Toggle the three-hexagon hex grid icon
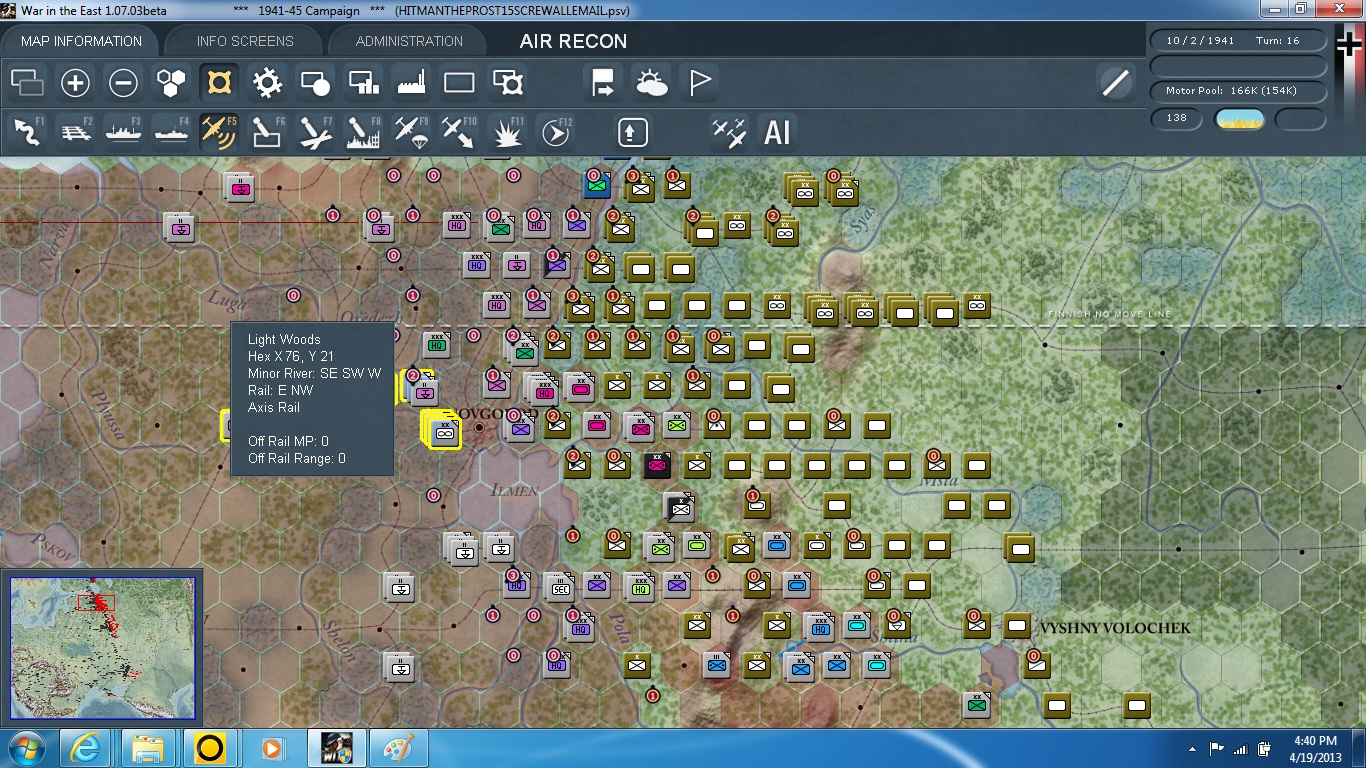The width and height of the screenshot is (1366, 768). [171, 83]
